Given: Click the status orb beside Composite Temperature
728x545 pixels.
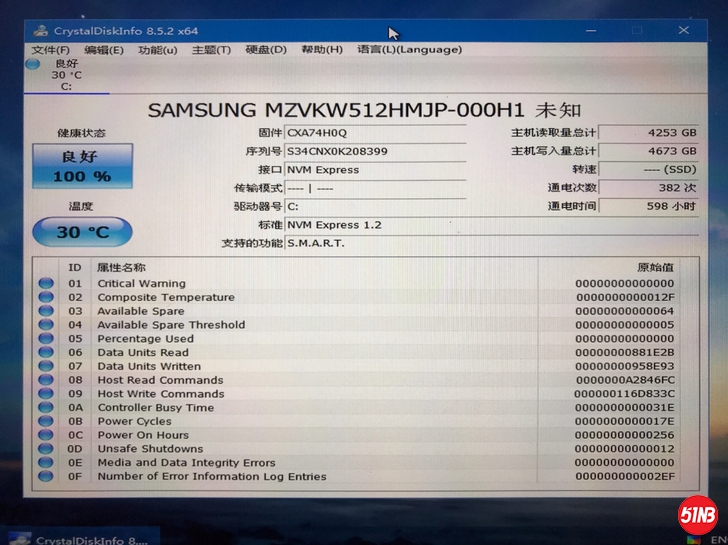Looking at the screenshot, I should click(46, 297).
